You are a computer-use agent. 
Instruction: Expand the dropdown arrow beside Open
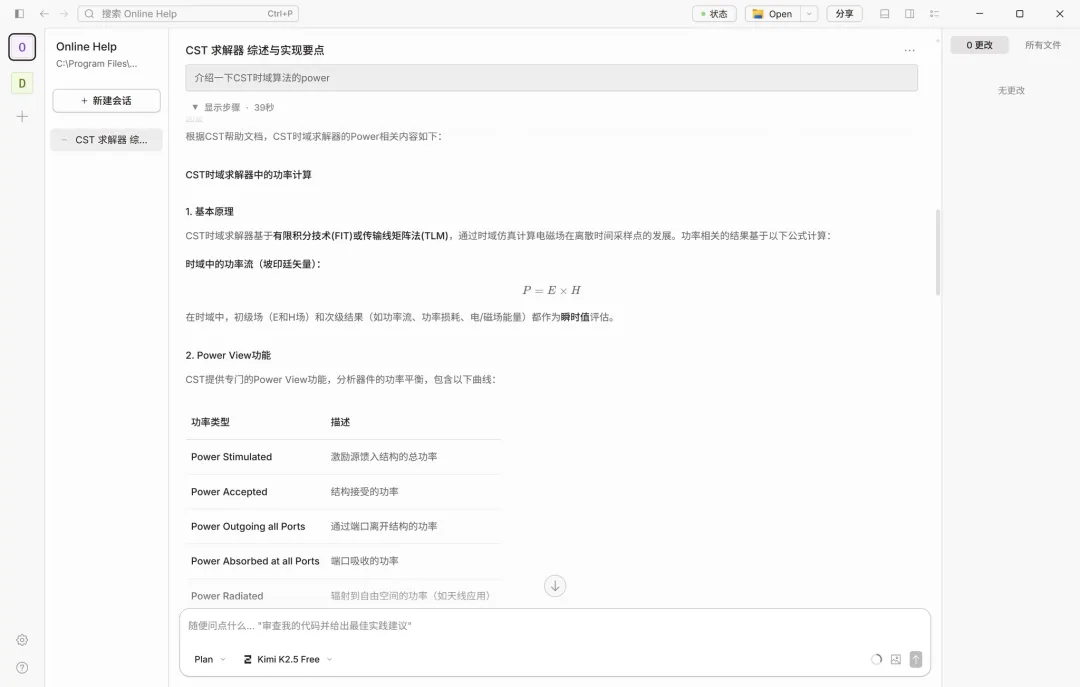click(x=809, y=14)
